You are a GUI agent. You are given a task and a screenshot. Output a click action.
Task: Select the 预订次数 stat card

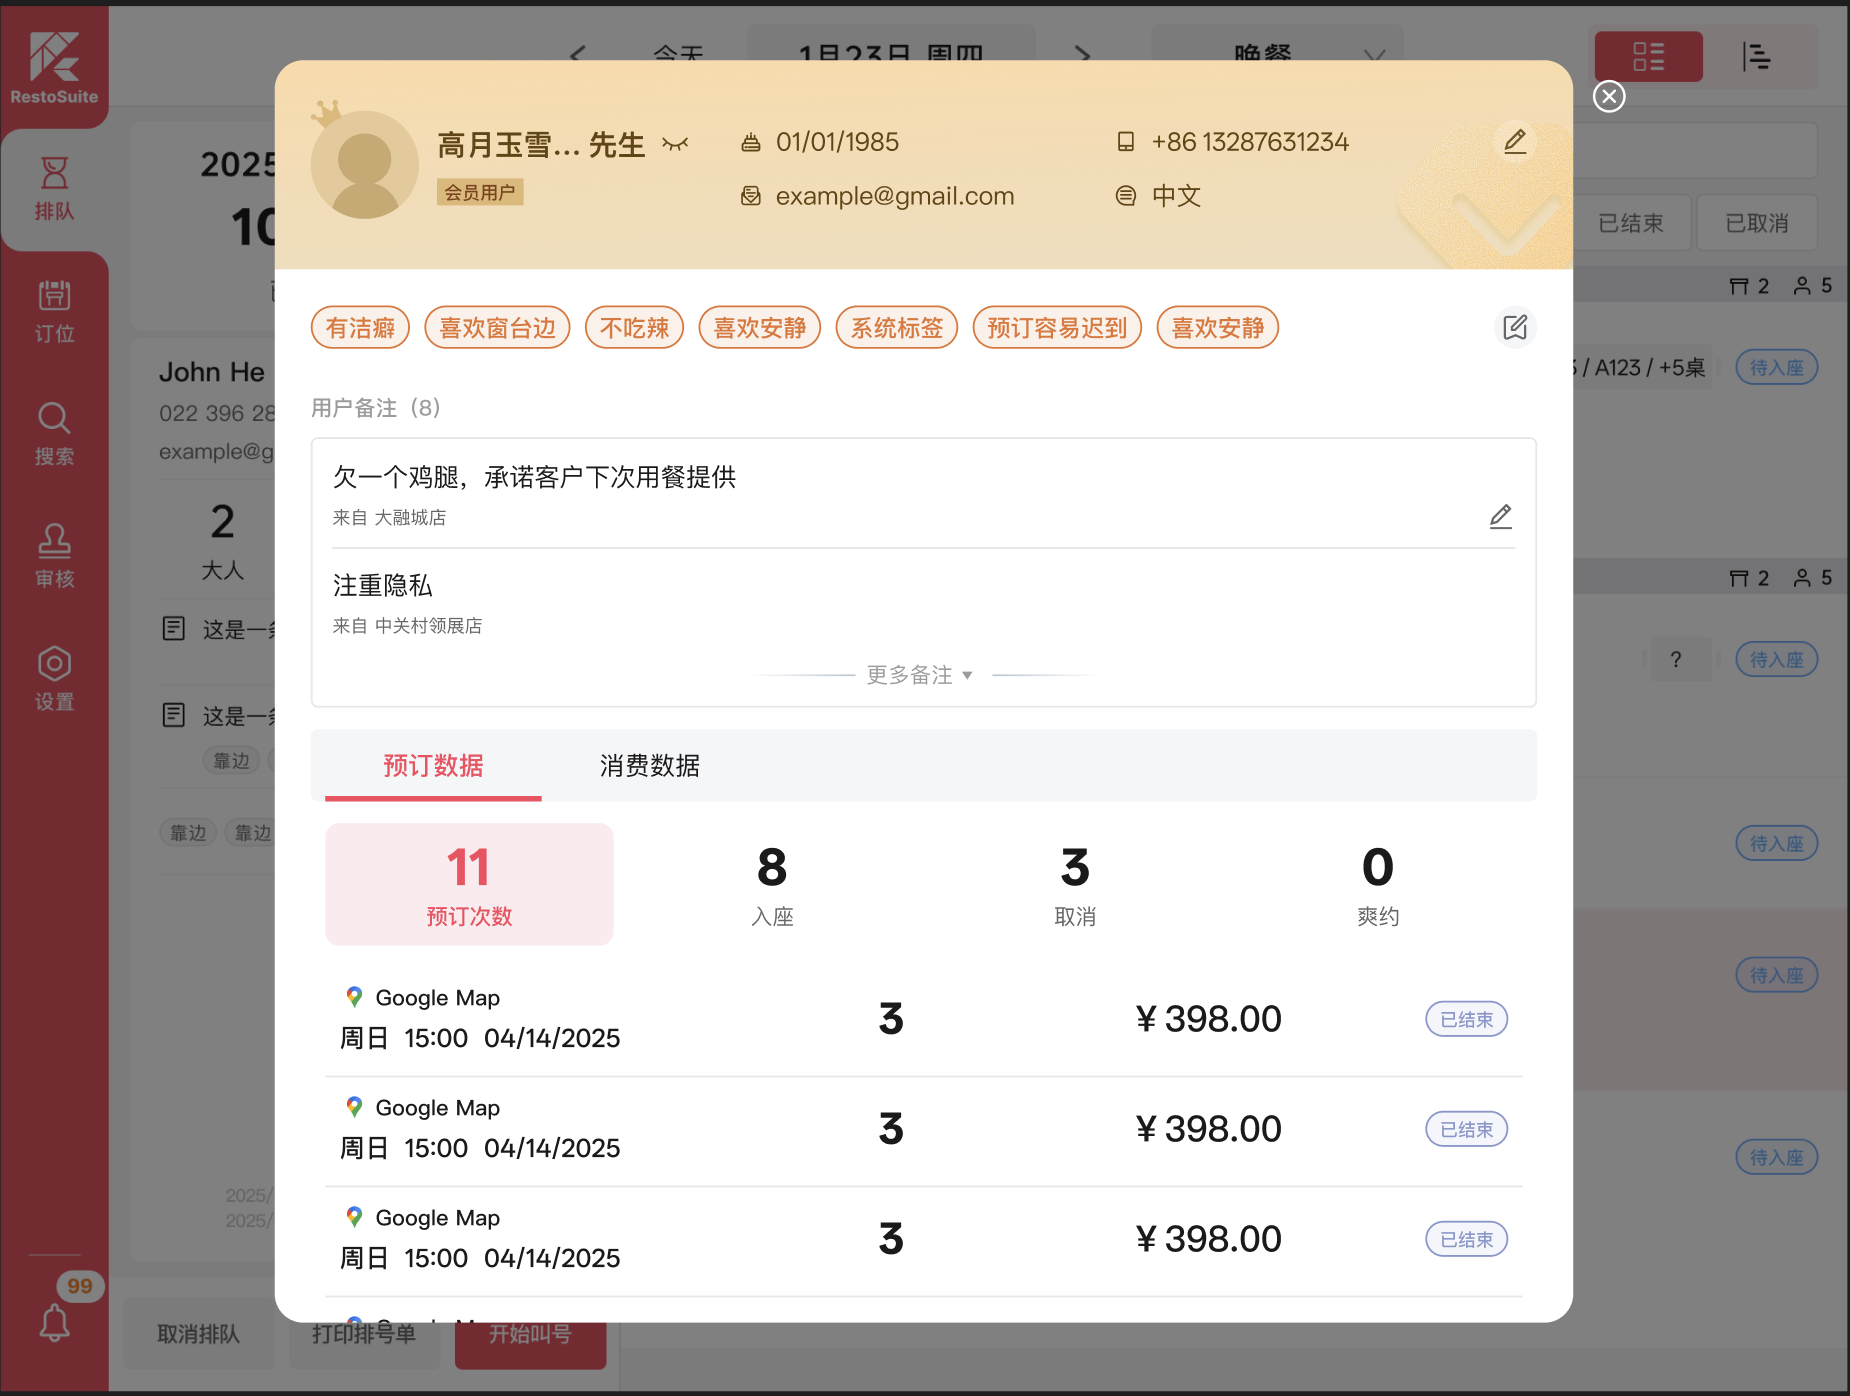[x=469, y=884]
